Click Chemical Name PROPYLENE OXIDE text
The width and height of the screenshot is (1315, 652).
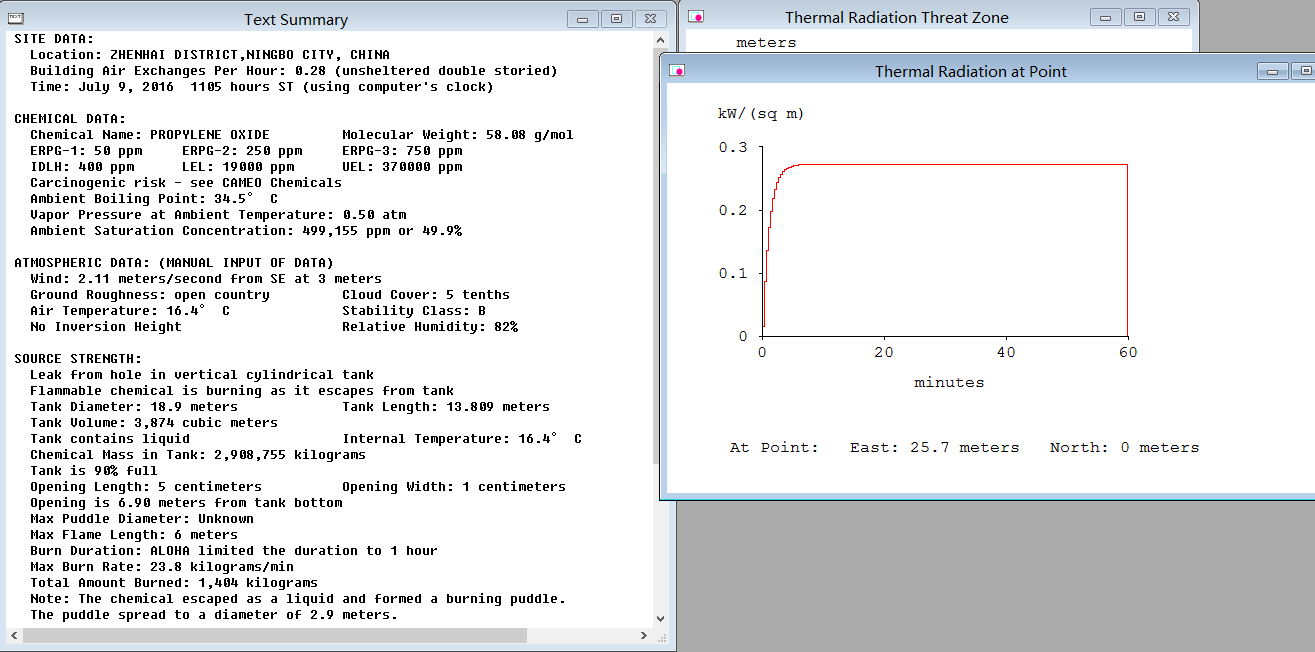tap(150, 134)
